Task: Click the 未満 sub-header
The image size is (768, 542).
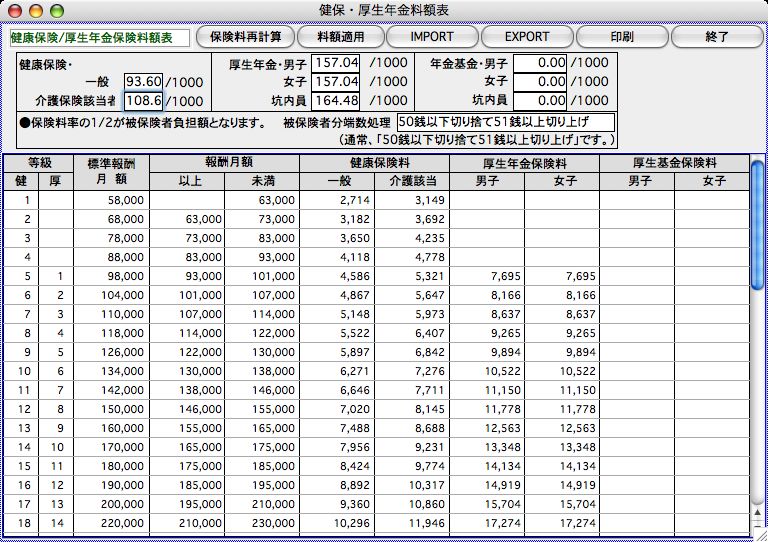Action: coord(263,181)
